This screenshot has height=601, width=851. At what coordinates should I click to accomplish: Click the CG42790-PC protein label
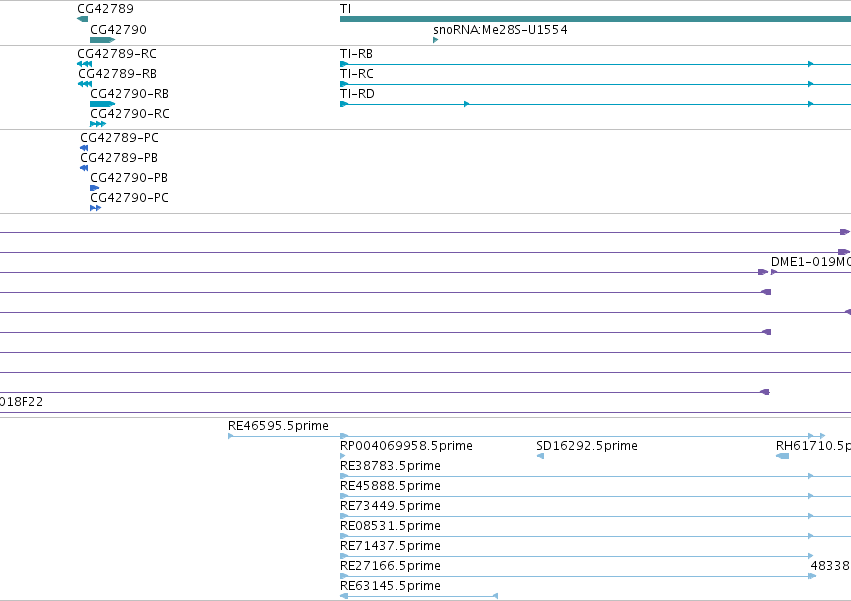[x=129, y=198]
